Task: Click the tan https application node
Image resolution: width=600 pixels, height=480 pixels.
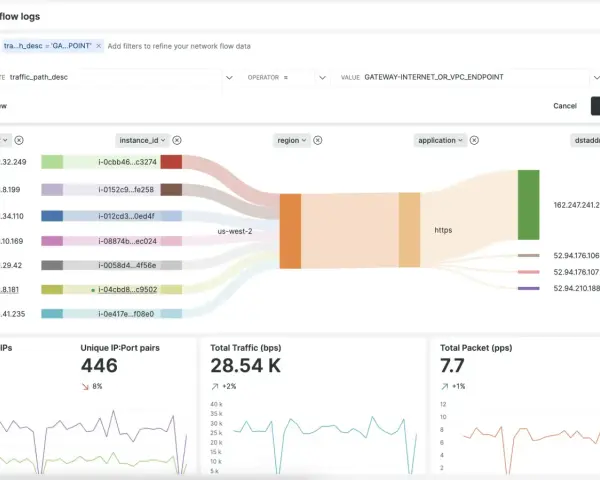Action: [409, 230]
